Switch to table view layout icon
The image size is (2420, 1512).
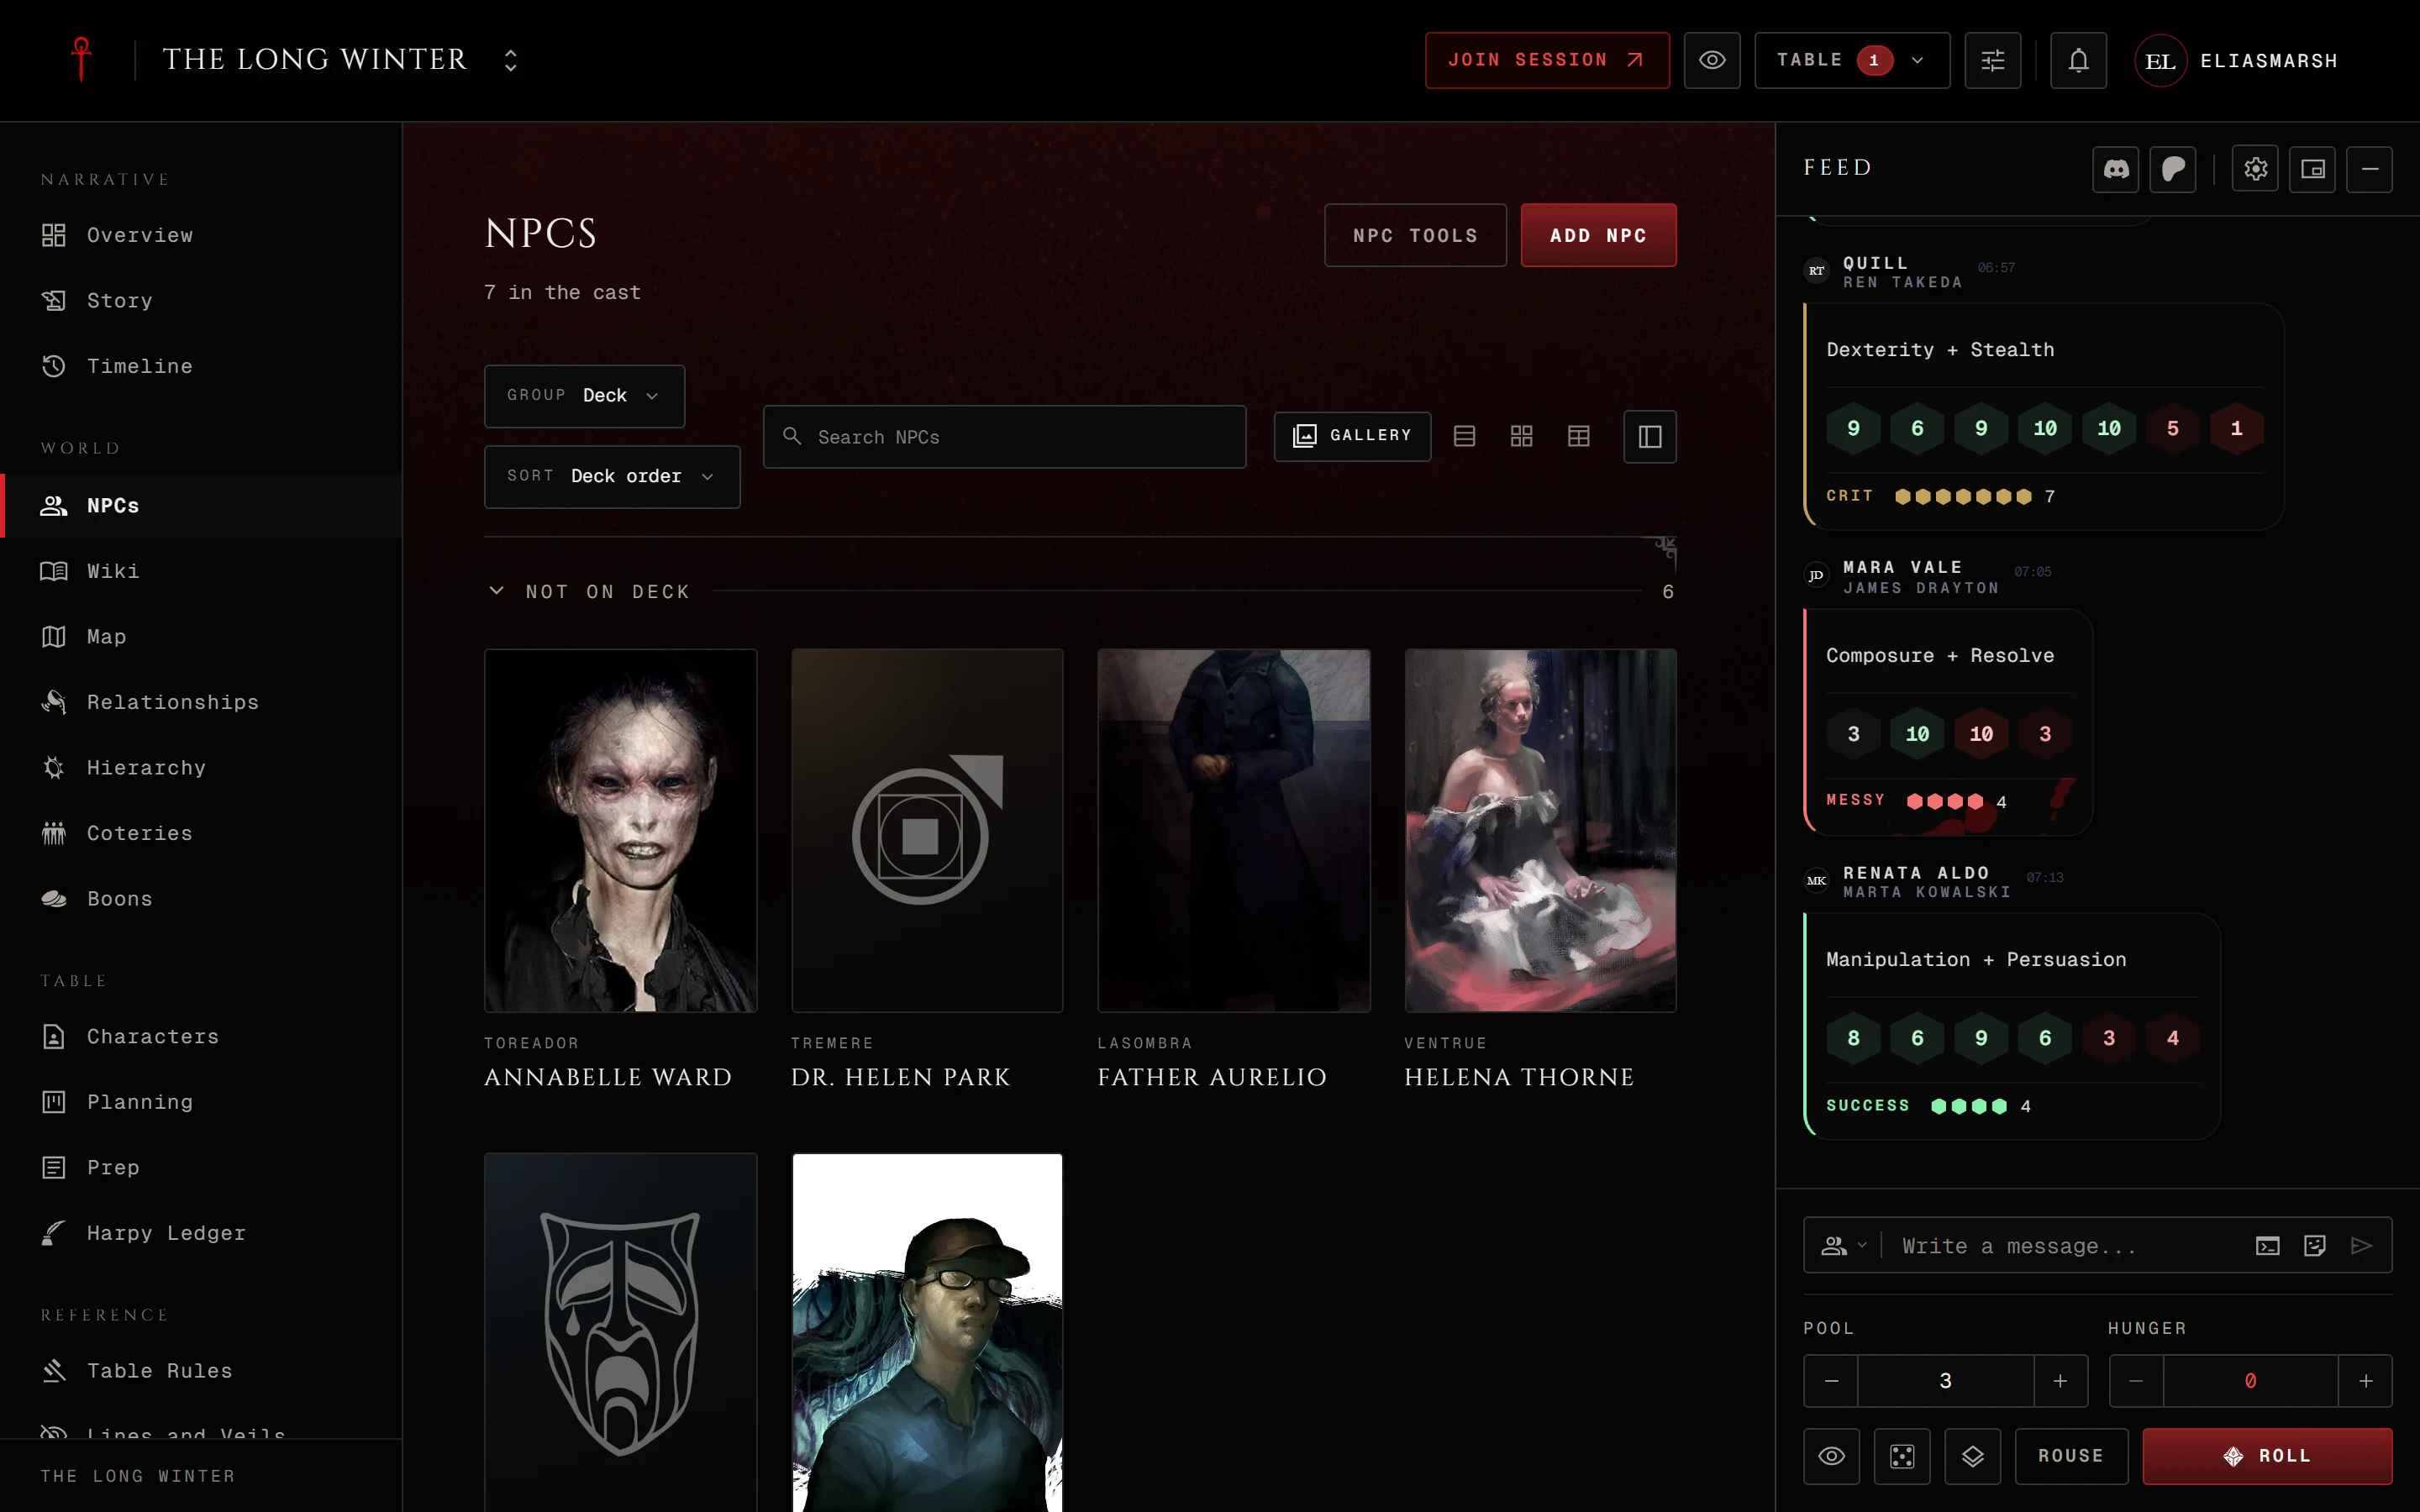pyautogui.click(x=1578, y=436)
